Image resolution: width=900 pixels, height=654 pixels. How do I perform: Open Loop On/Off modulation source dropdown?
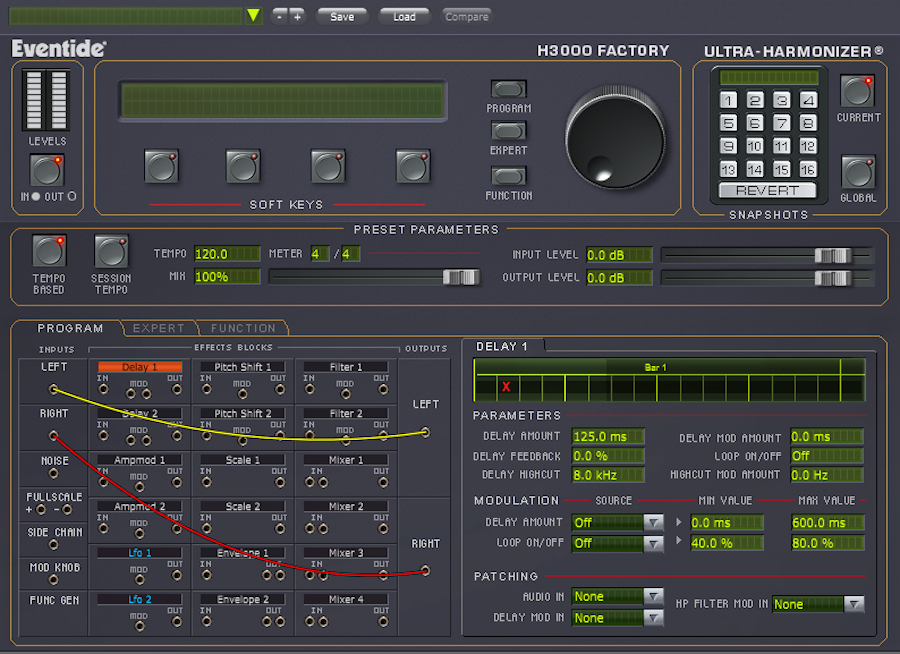[x=653, y=543]
